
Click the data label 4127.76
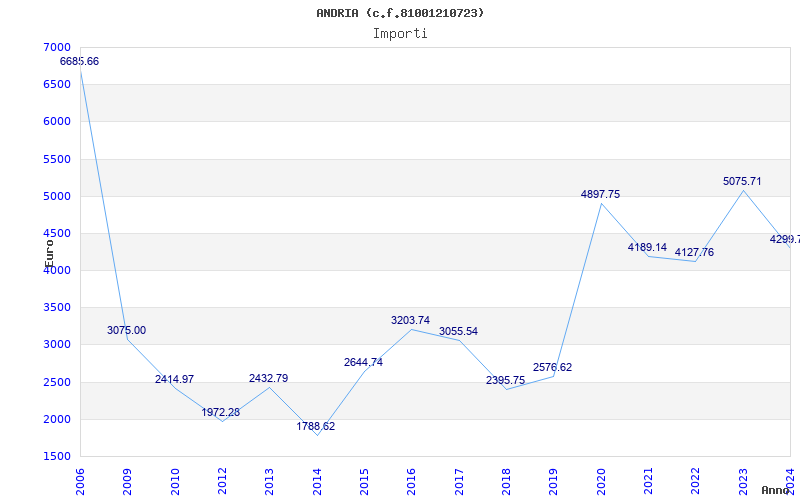click(x=694, y=252)
